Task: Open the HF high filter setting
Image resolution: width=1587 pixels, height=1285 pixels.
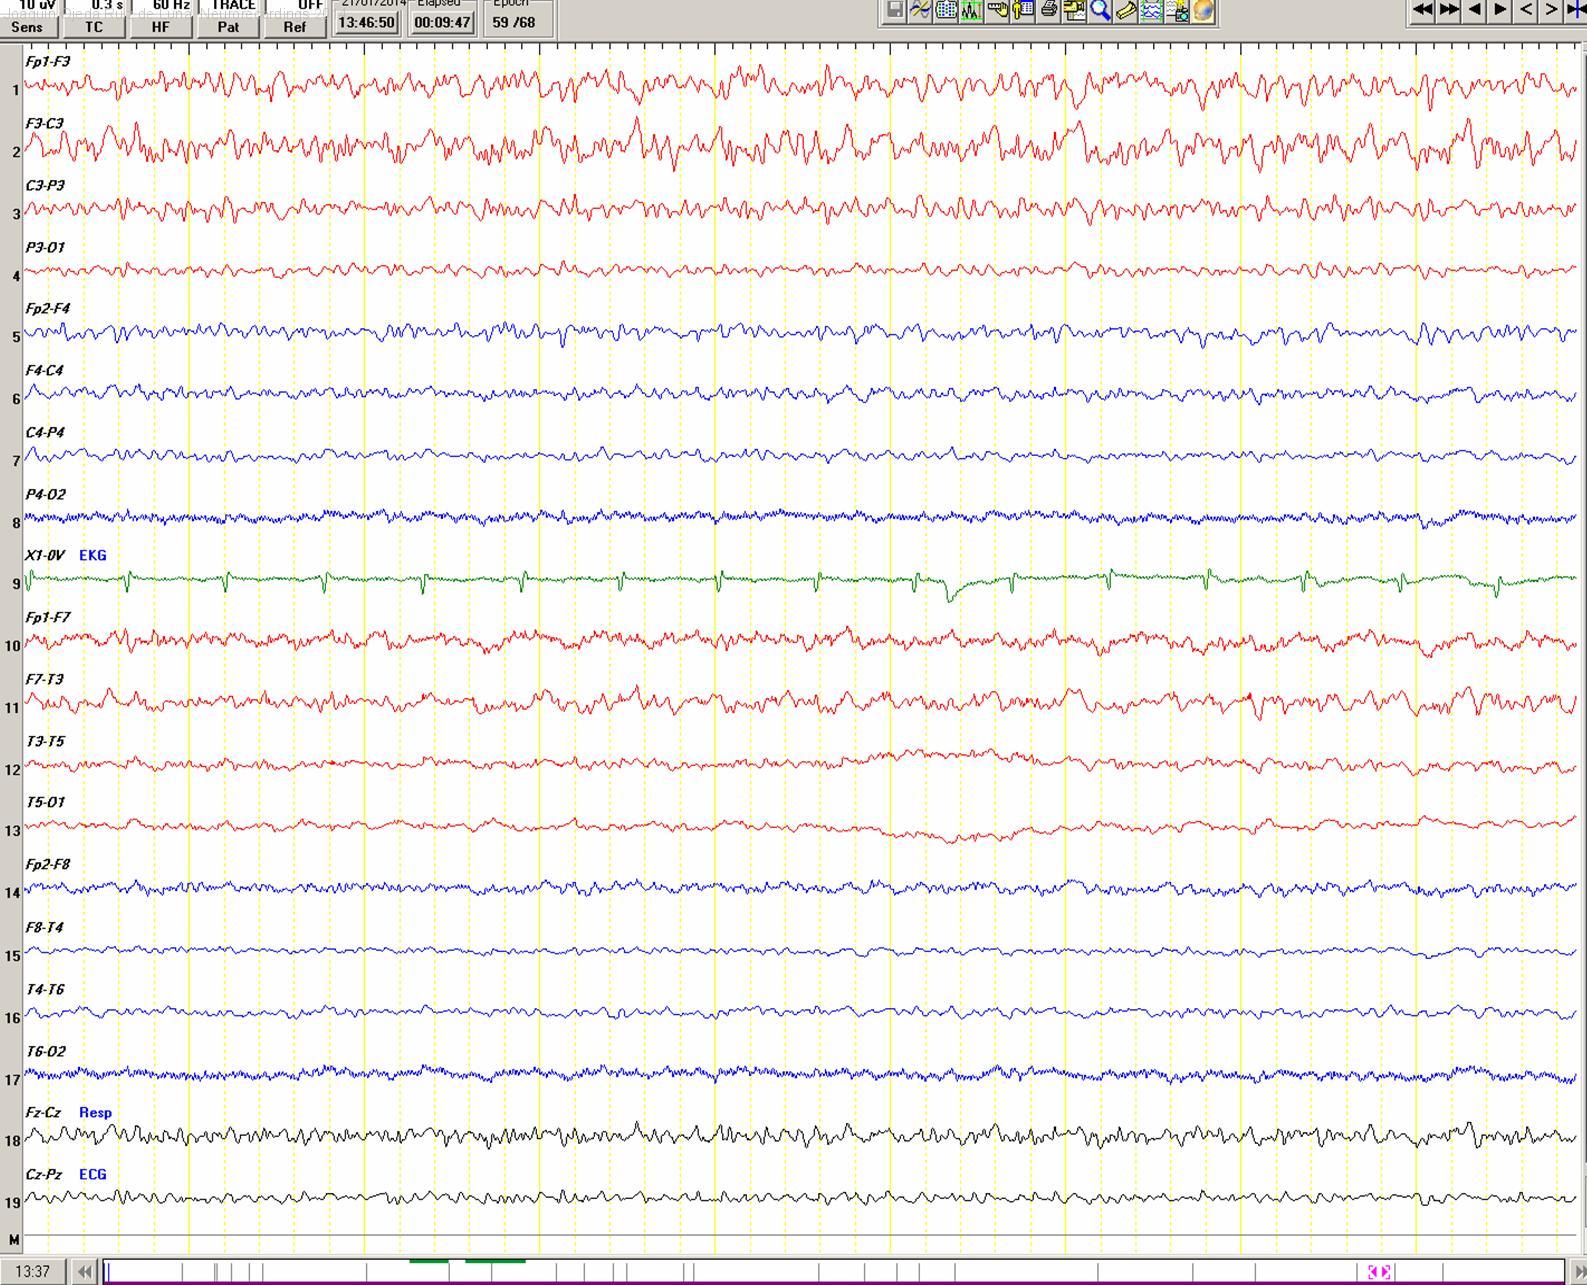Action: [161, 27]
